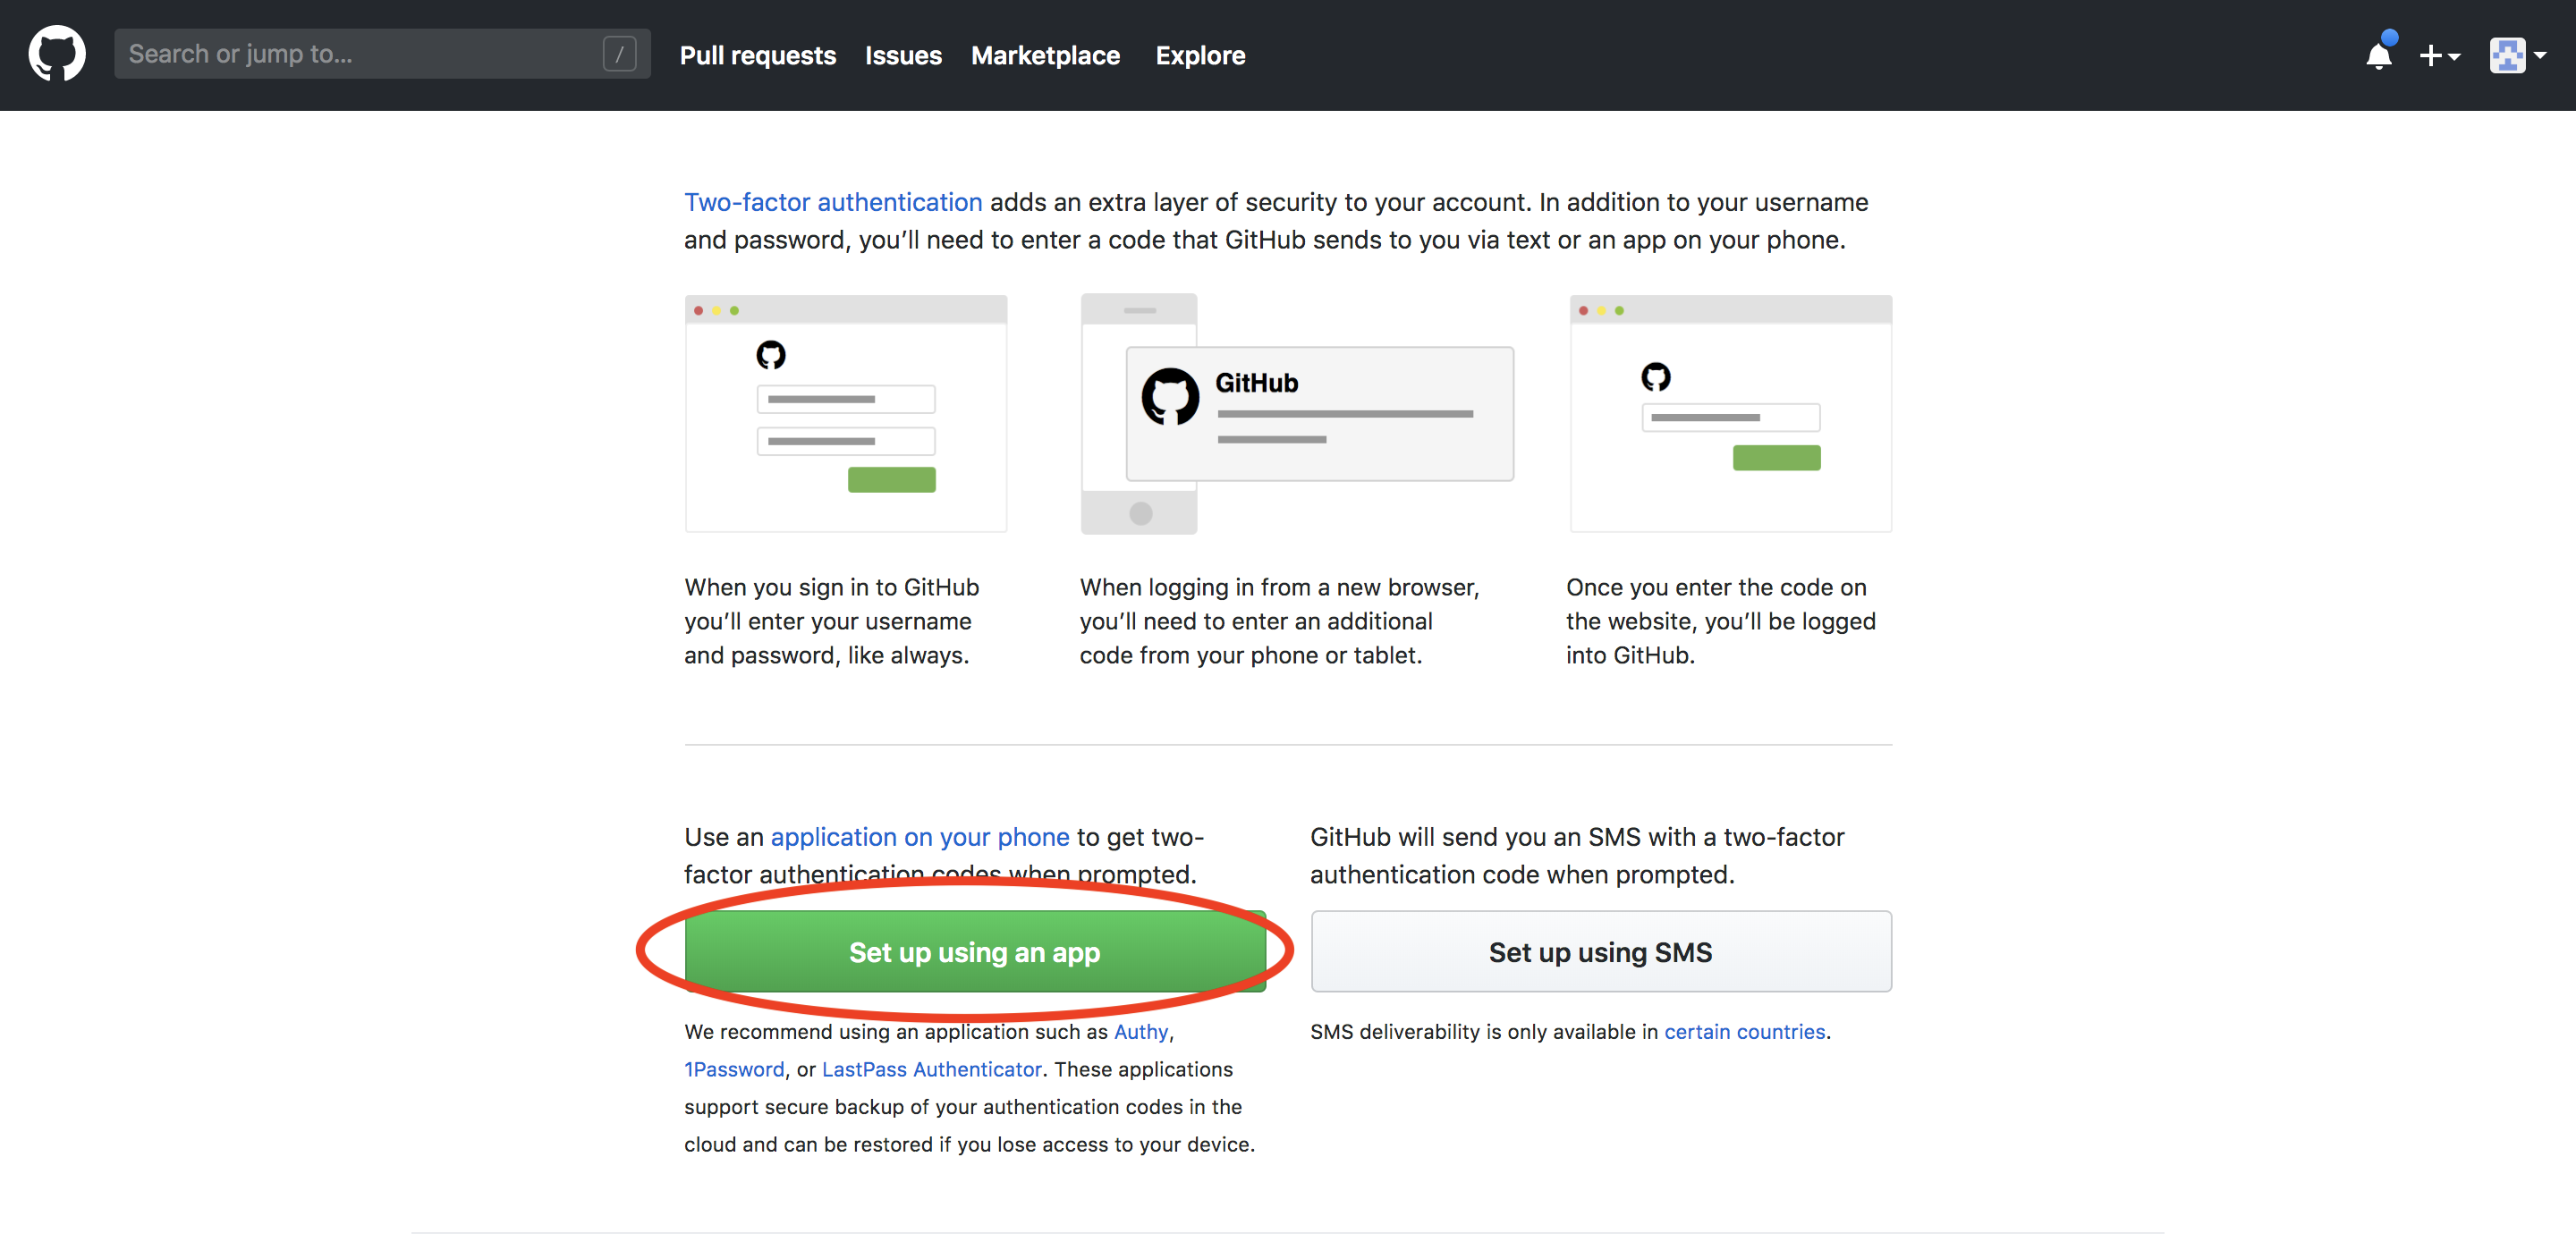The width and height of the screenshot is (2576, 1250).
Task: Click the Explore nav item icon
Action: 1201,55
